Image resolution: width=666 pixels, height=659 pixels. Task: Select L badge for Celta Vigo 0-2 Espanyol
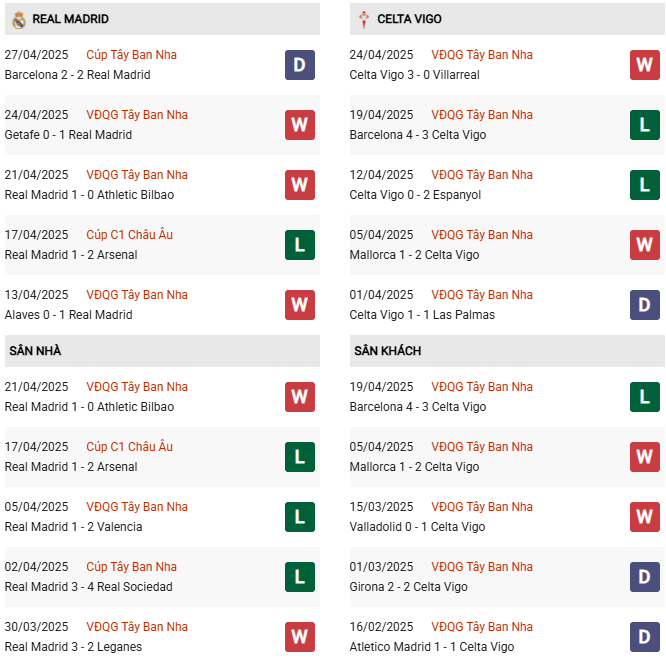point(644,185)
